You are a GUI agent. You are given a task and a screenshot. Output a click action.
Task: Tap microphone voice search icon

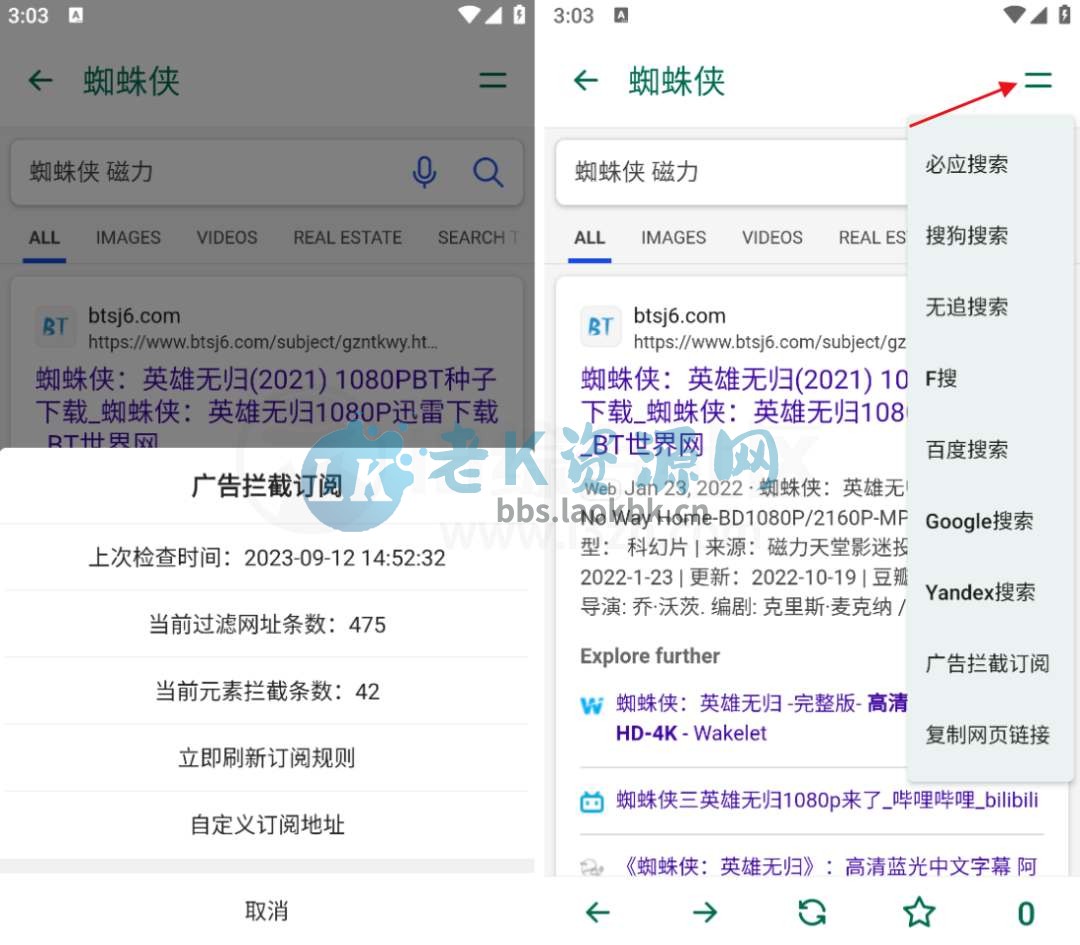pyautogui.click(x=424, y=172)
